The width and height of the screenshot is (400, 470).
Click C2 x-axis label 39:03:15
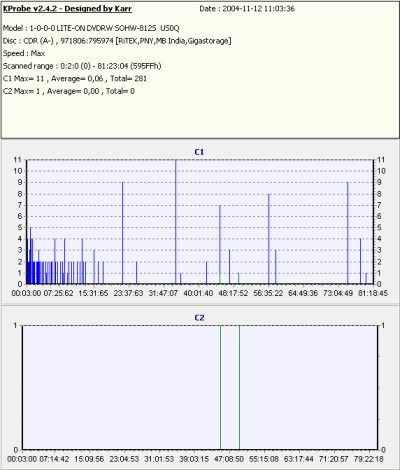click(194, 459)
